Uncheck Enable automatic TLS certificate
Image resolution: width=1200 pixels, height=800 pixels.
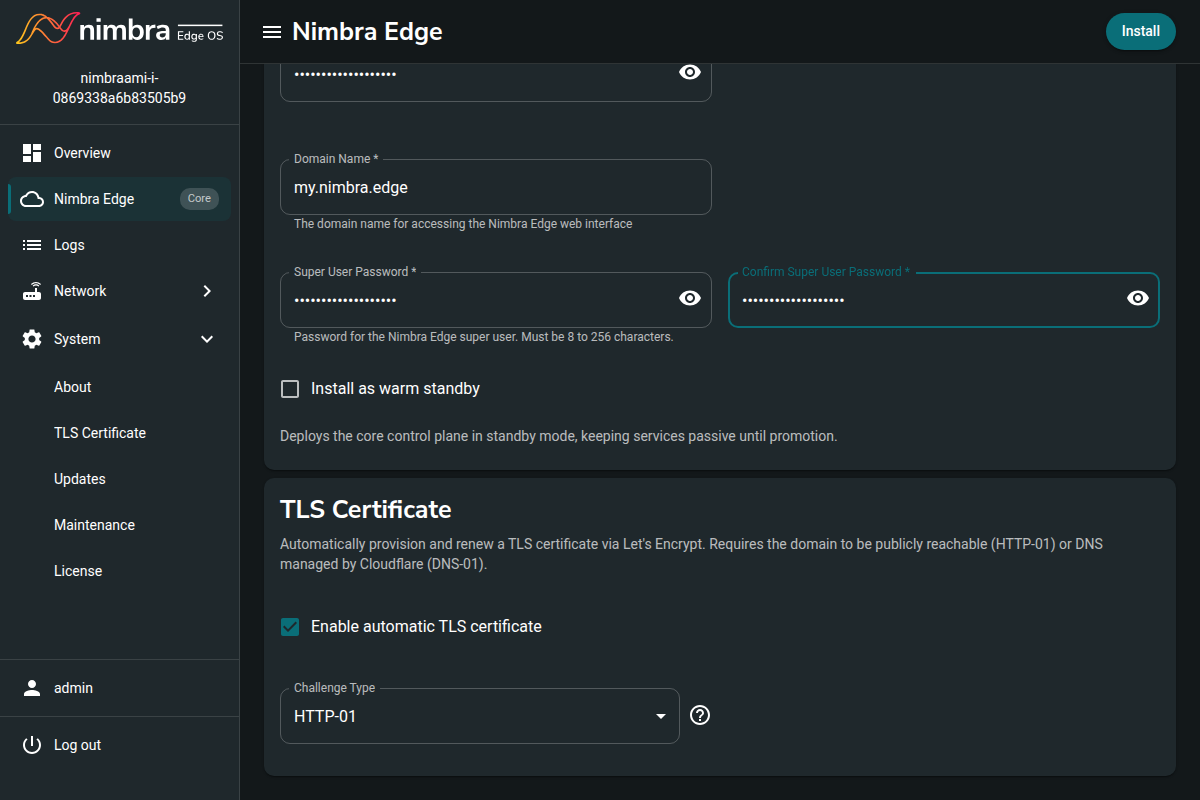click(290, 627)
